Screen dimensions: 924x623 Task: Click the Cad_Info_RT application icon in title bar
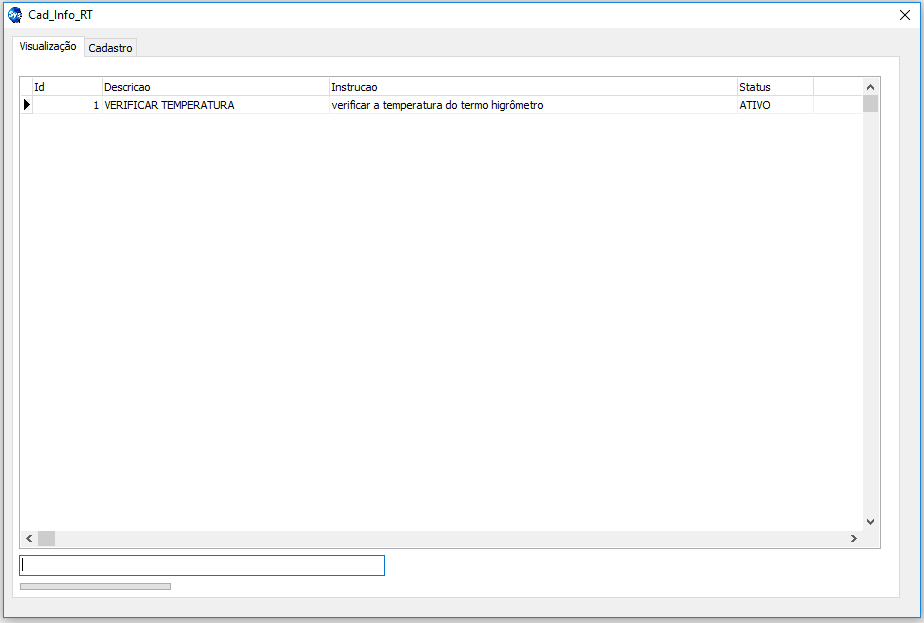(15, 15)
